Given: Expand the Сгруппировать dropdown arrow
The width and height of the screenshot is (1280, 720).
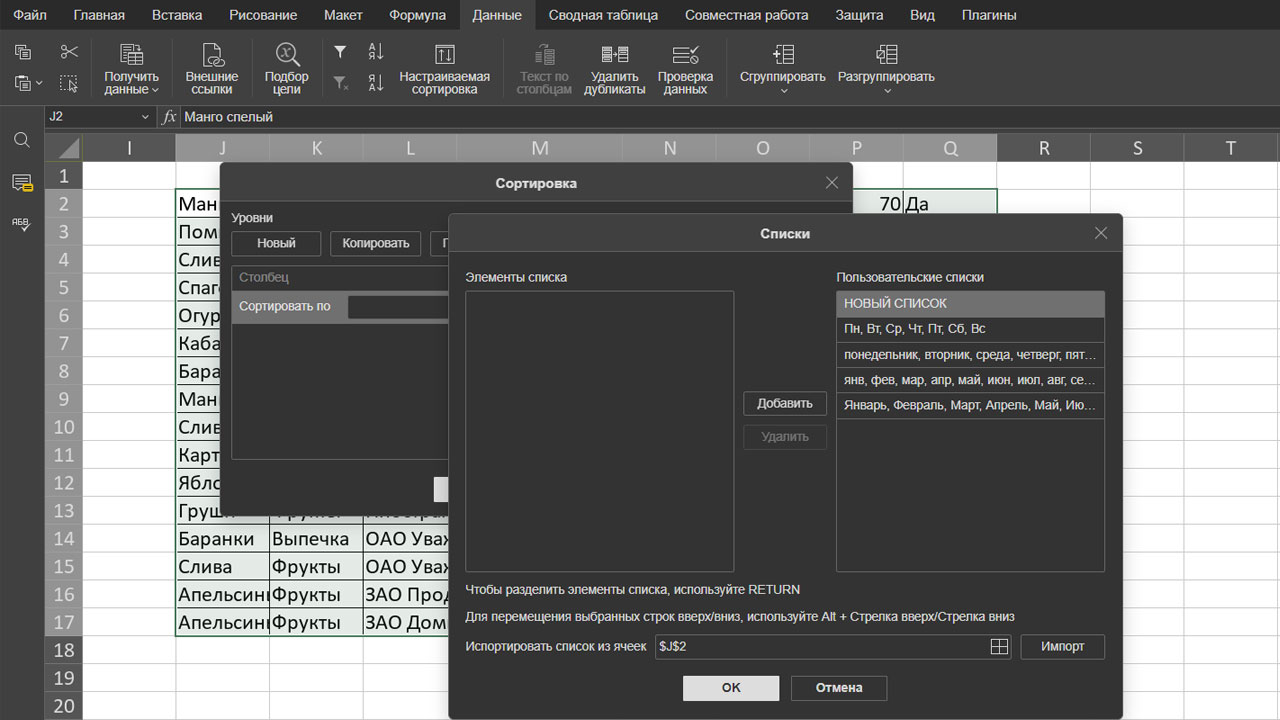Looking at the screenshot, I should (783, 91).
